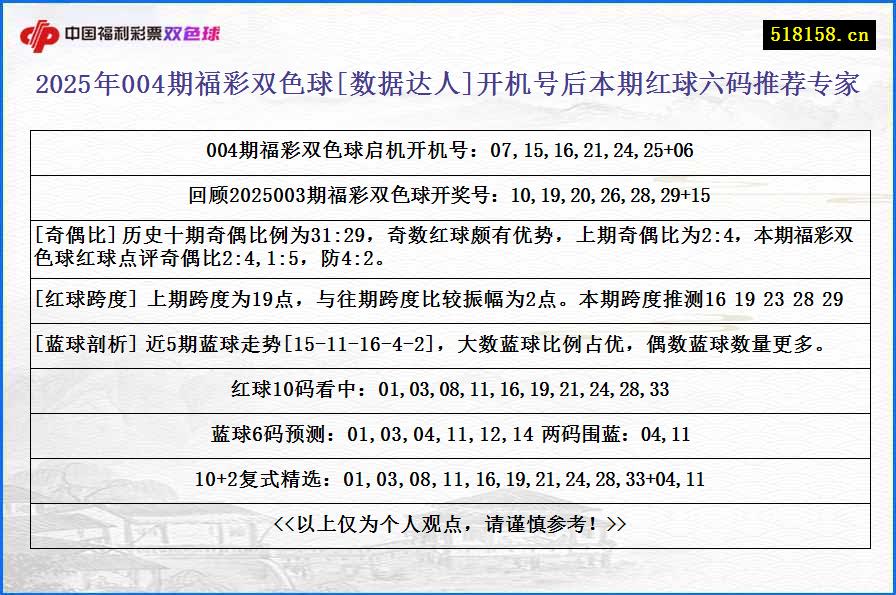Select the 004期 opening numbers row

(448, 151)
